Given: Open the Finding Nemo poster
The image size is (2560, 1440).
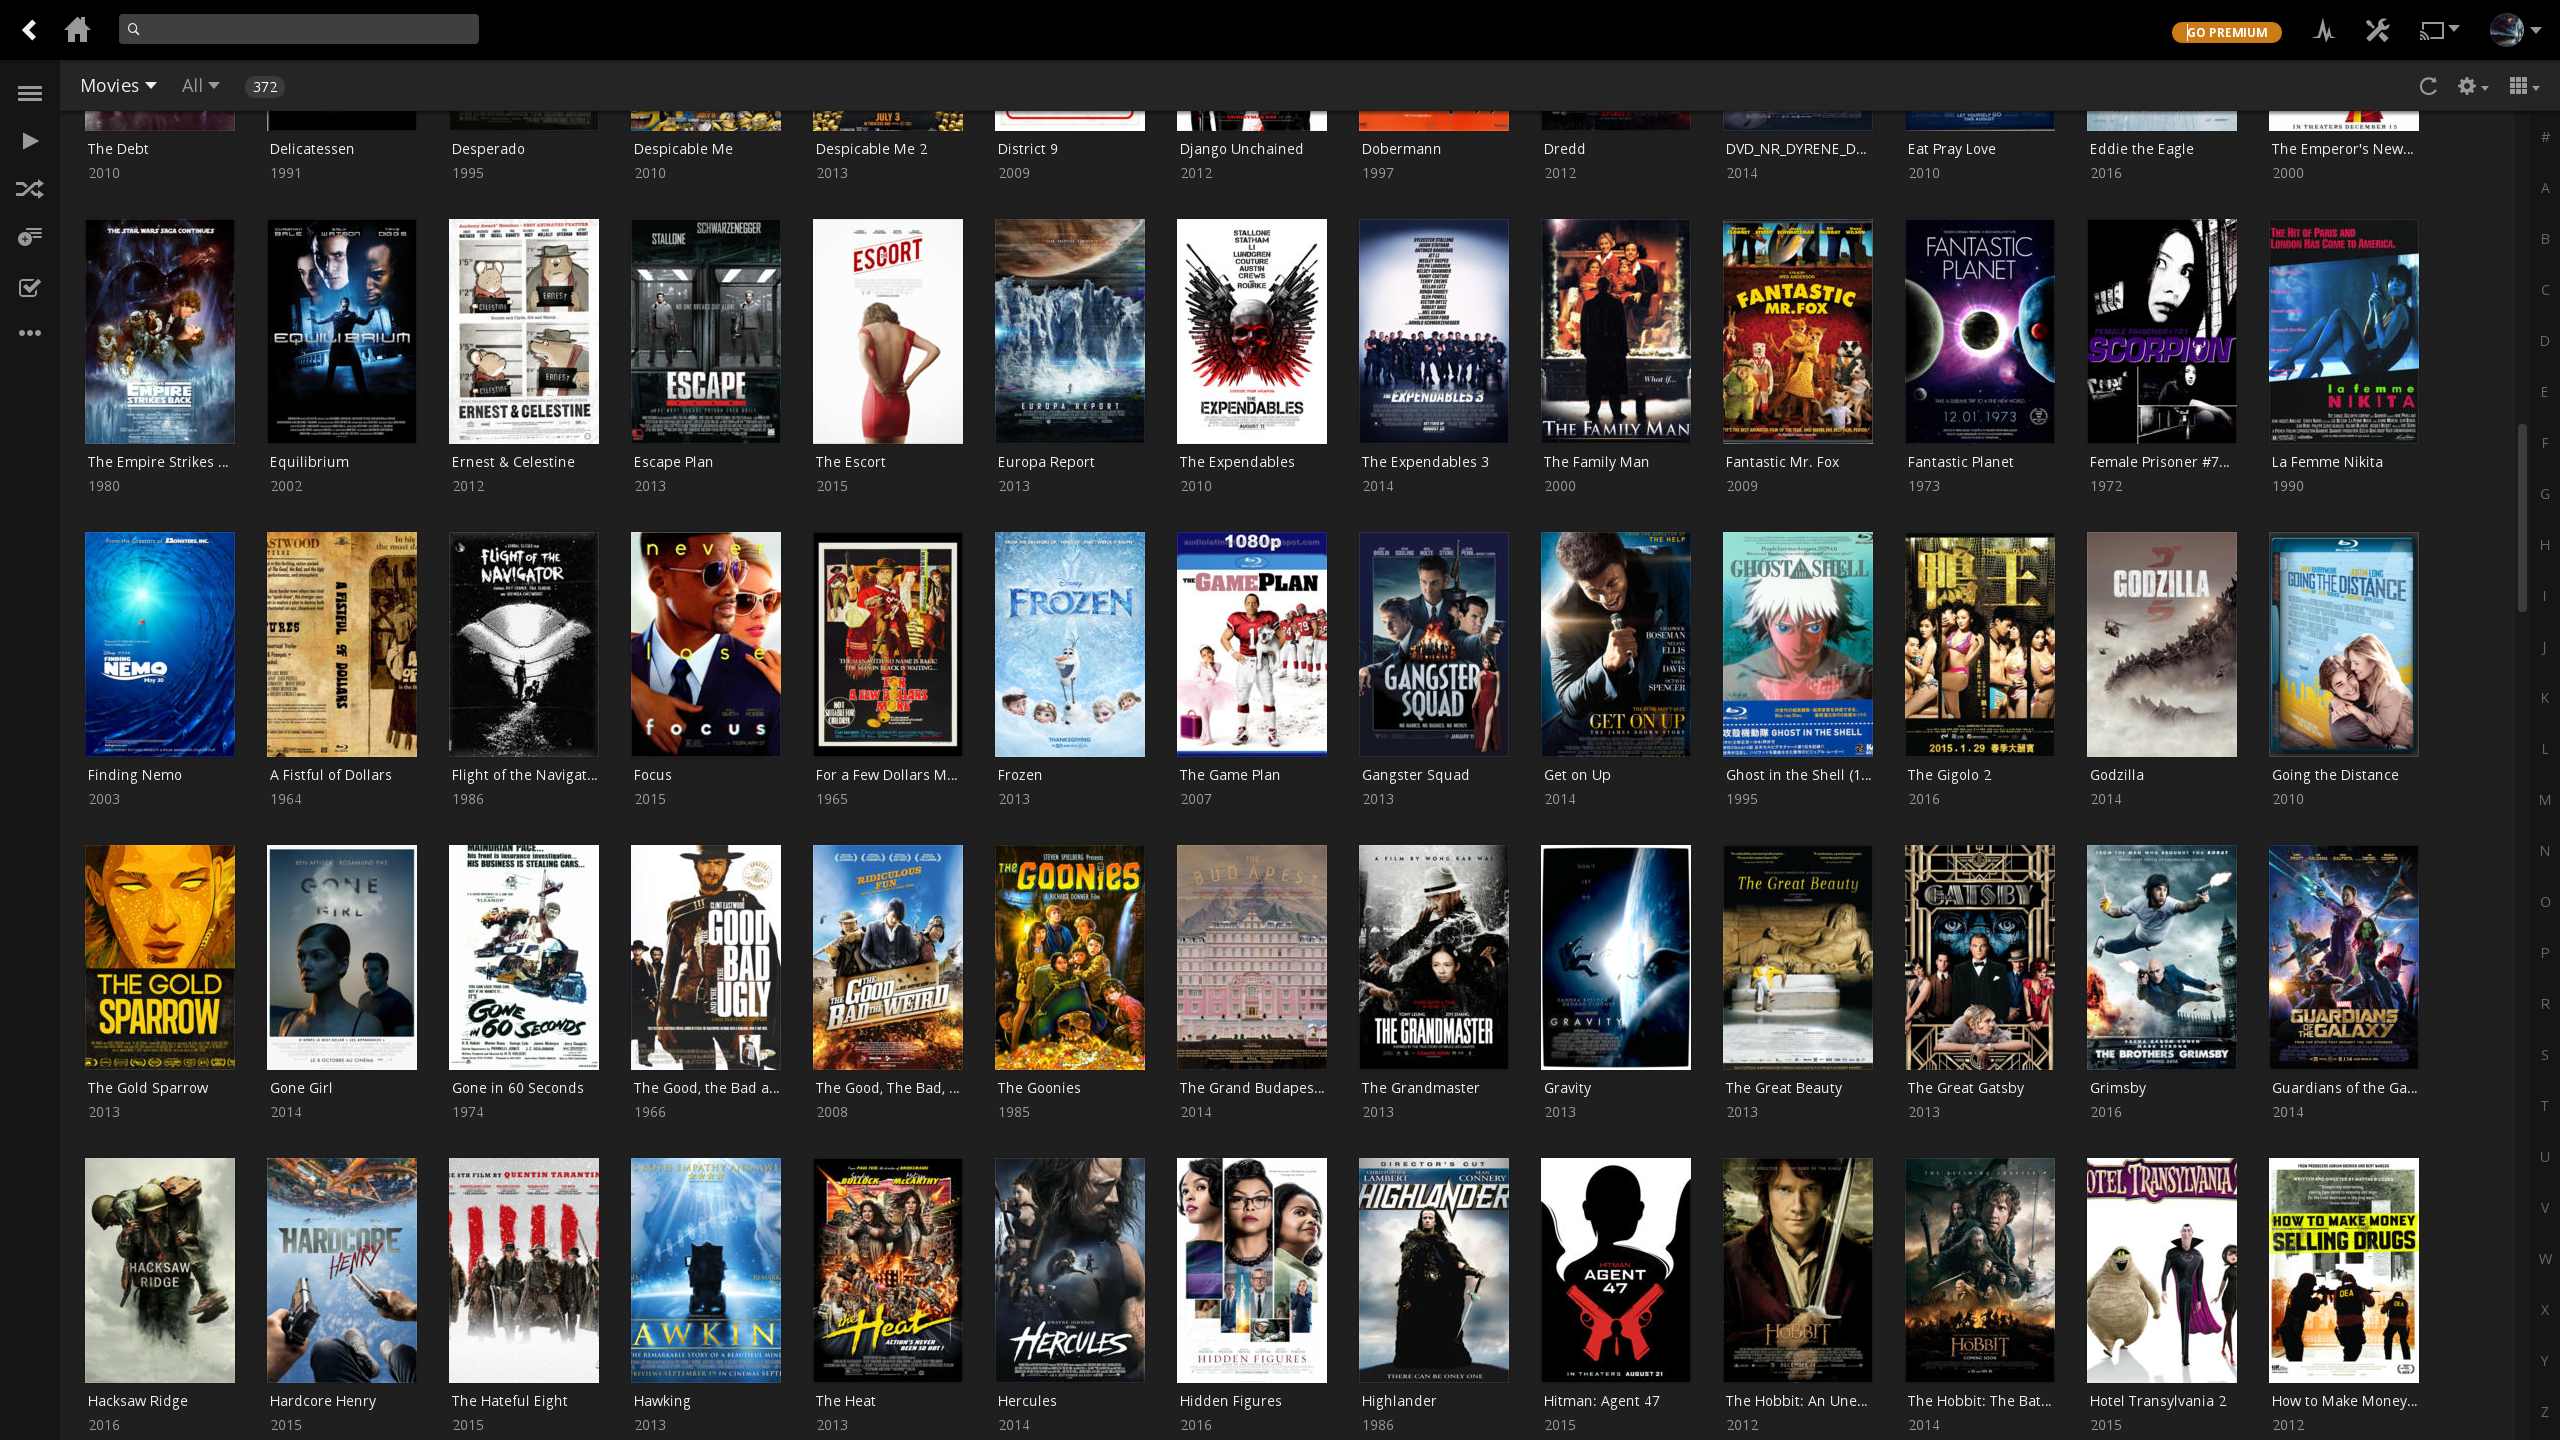Looking at the screenshot, I should tap(160, 644).
